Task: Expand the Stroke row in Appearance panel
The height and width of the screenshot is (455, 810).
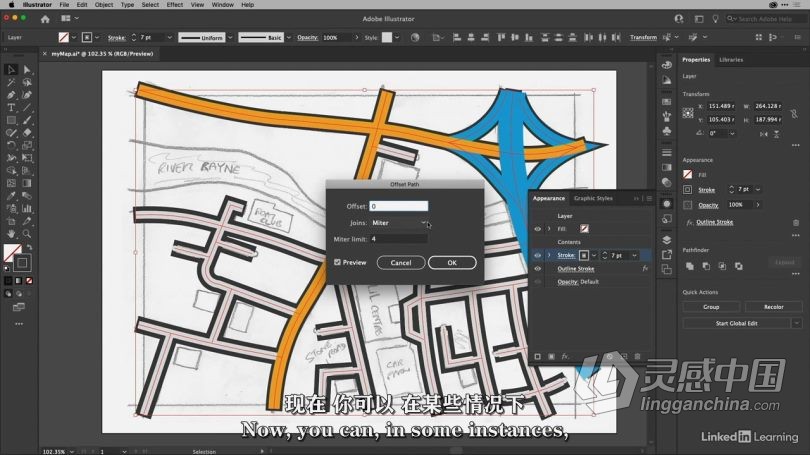Action: 549,255
